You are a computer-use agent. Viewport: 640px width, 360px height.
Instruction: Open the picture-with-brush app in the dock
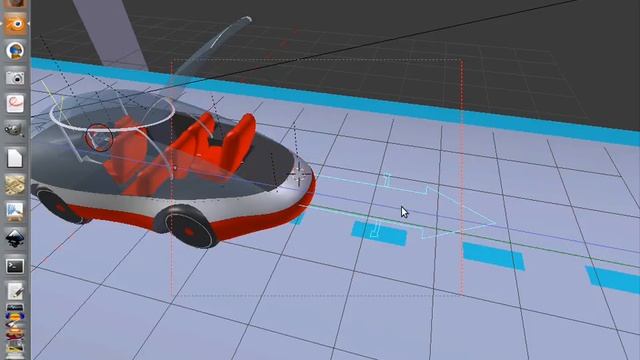click(15, 212)
